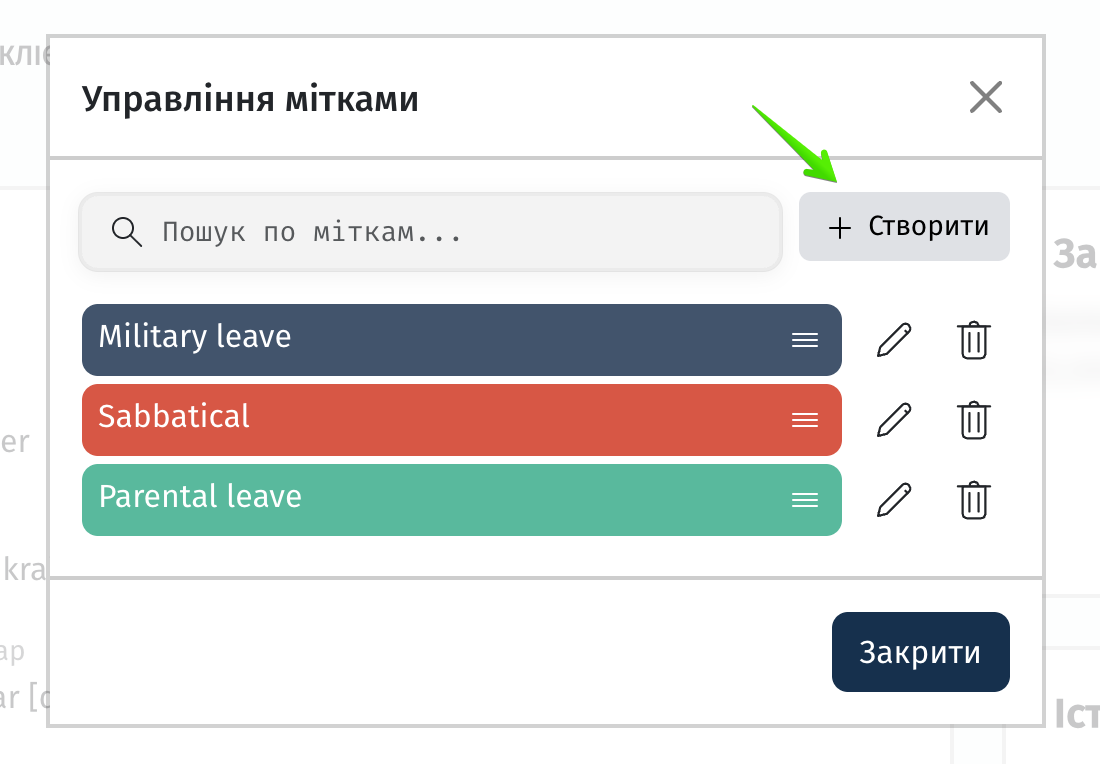Viewport: 1100px width, 764px height.
Task: Remove the Sabbatical label using its trash icon
Action: click(974, 420)
